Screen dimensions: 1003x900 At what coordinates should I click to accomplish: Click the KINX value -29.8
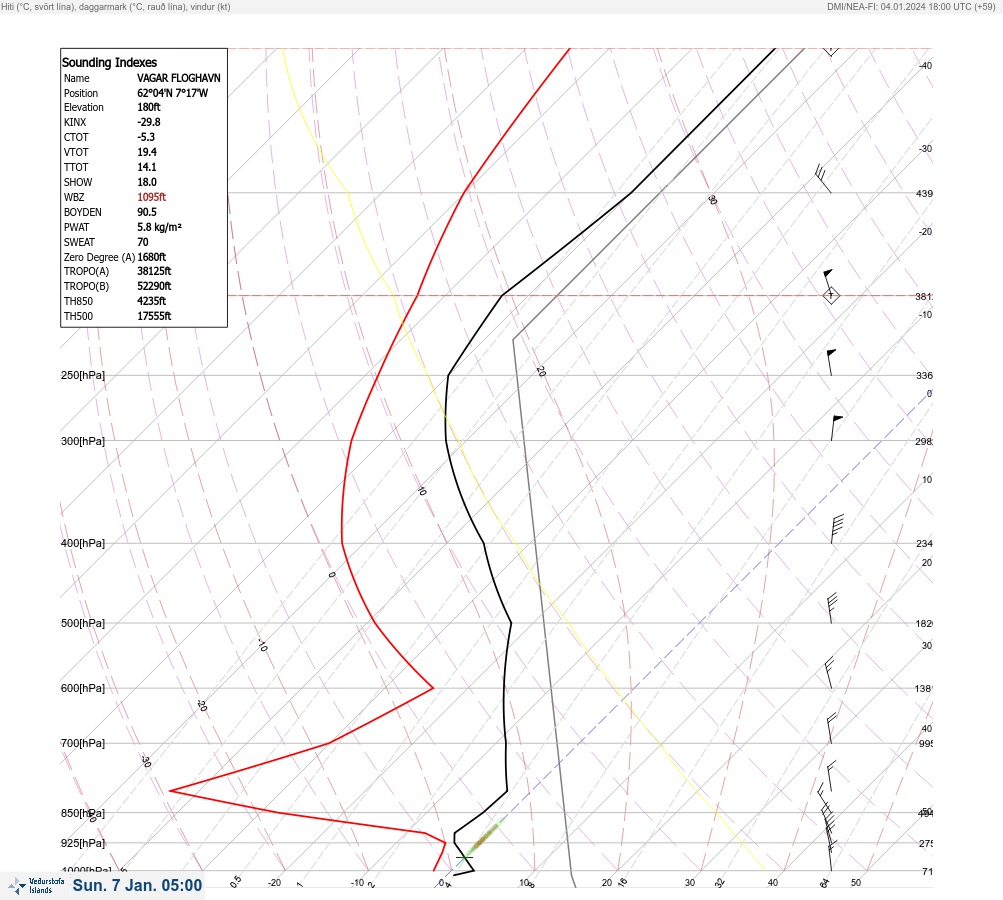(x=148, y=122)
